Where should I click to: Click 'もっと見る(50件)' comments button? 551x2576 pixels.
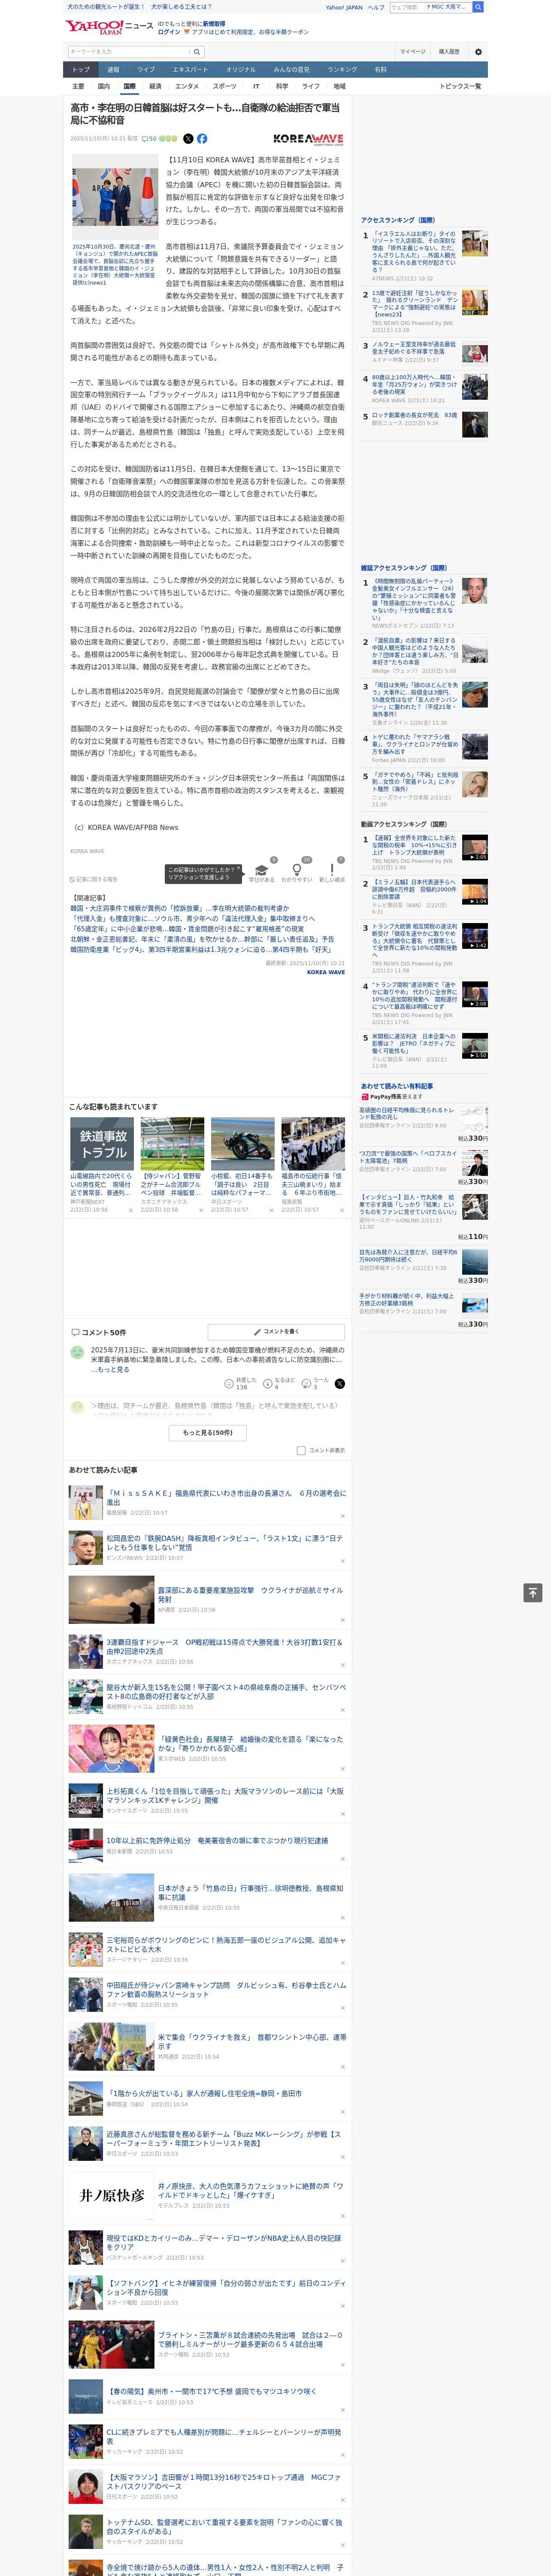click(208, 1433)
